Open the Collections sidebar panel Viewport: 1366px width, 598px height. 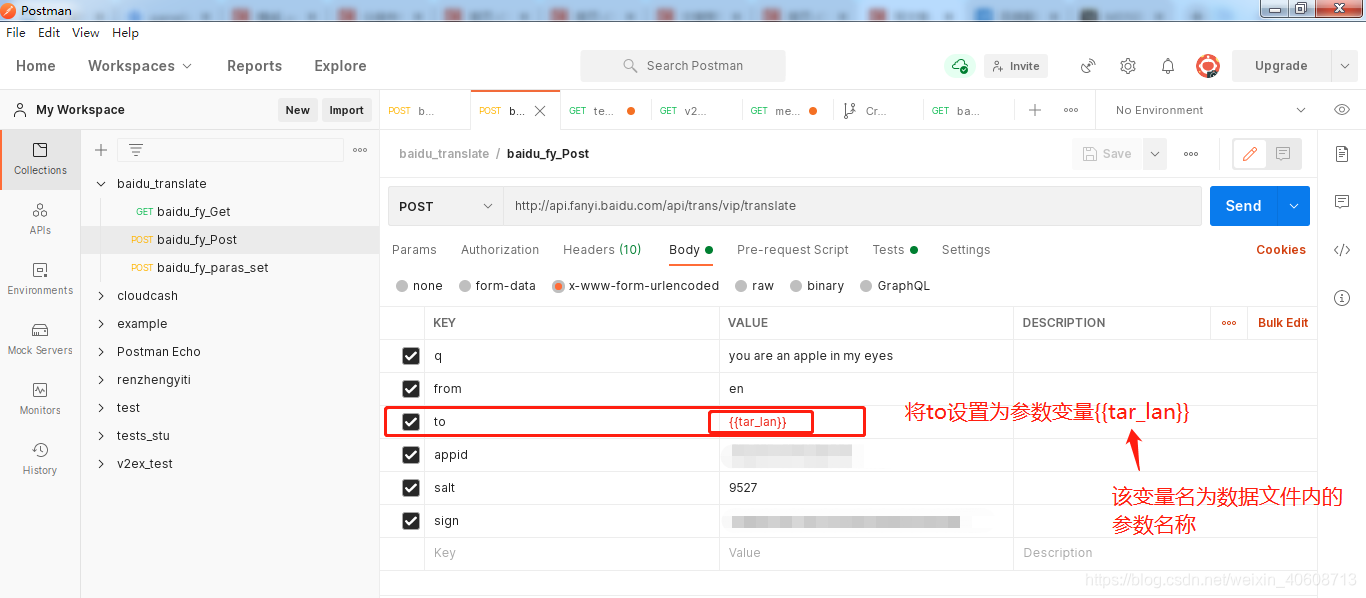pos(40,159)
